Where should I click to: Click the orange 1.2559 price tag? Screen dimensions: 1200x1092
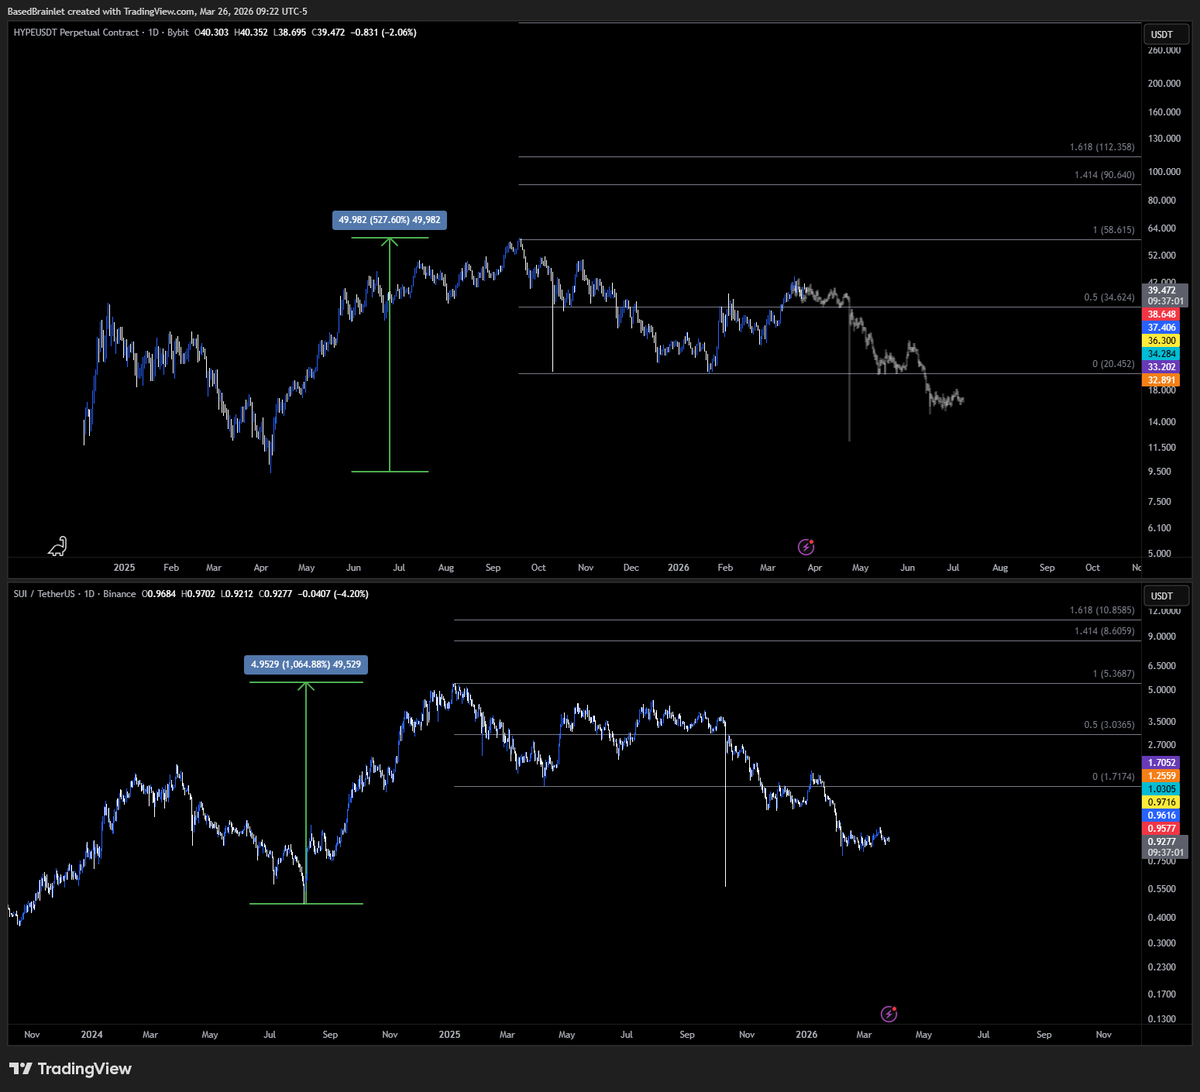point(1162,775)
